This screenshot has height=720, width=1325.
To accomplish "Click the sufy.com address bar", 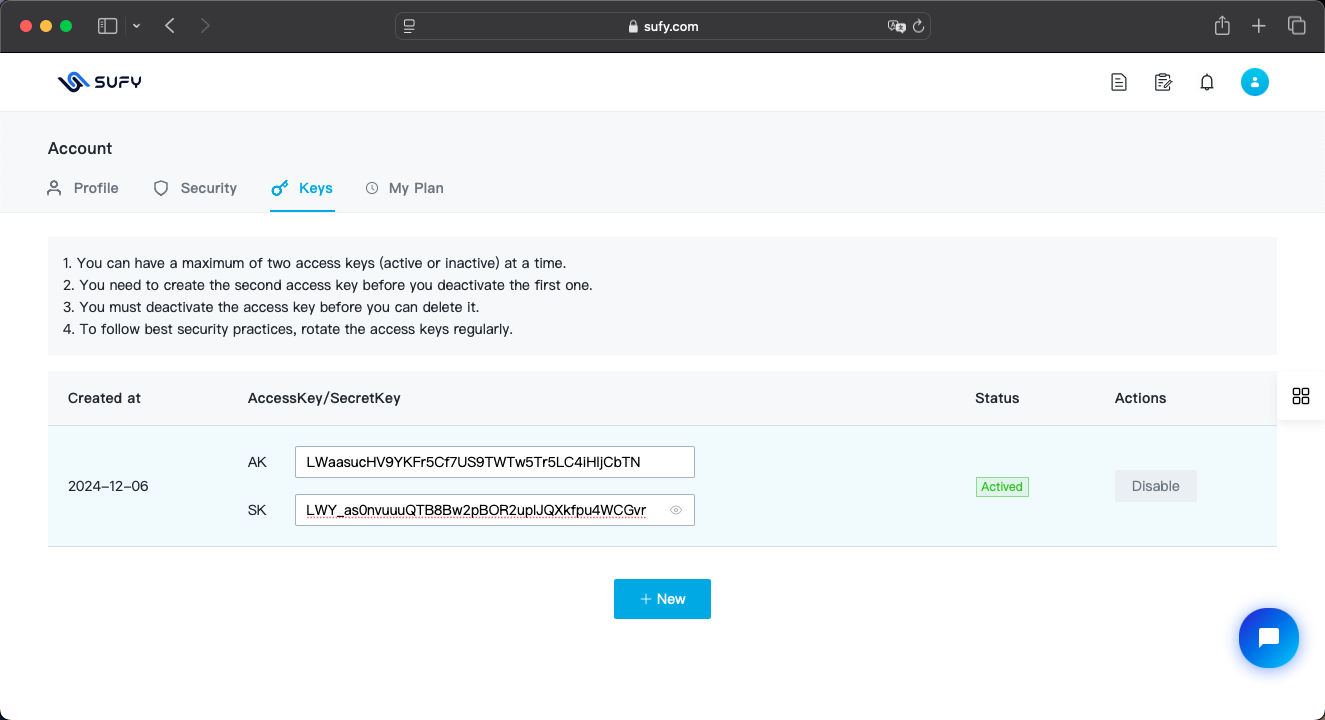I will pos(663,26).
